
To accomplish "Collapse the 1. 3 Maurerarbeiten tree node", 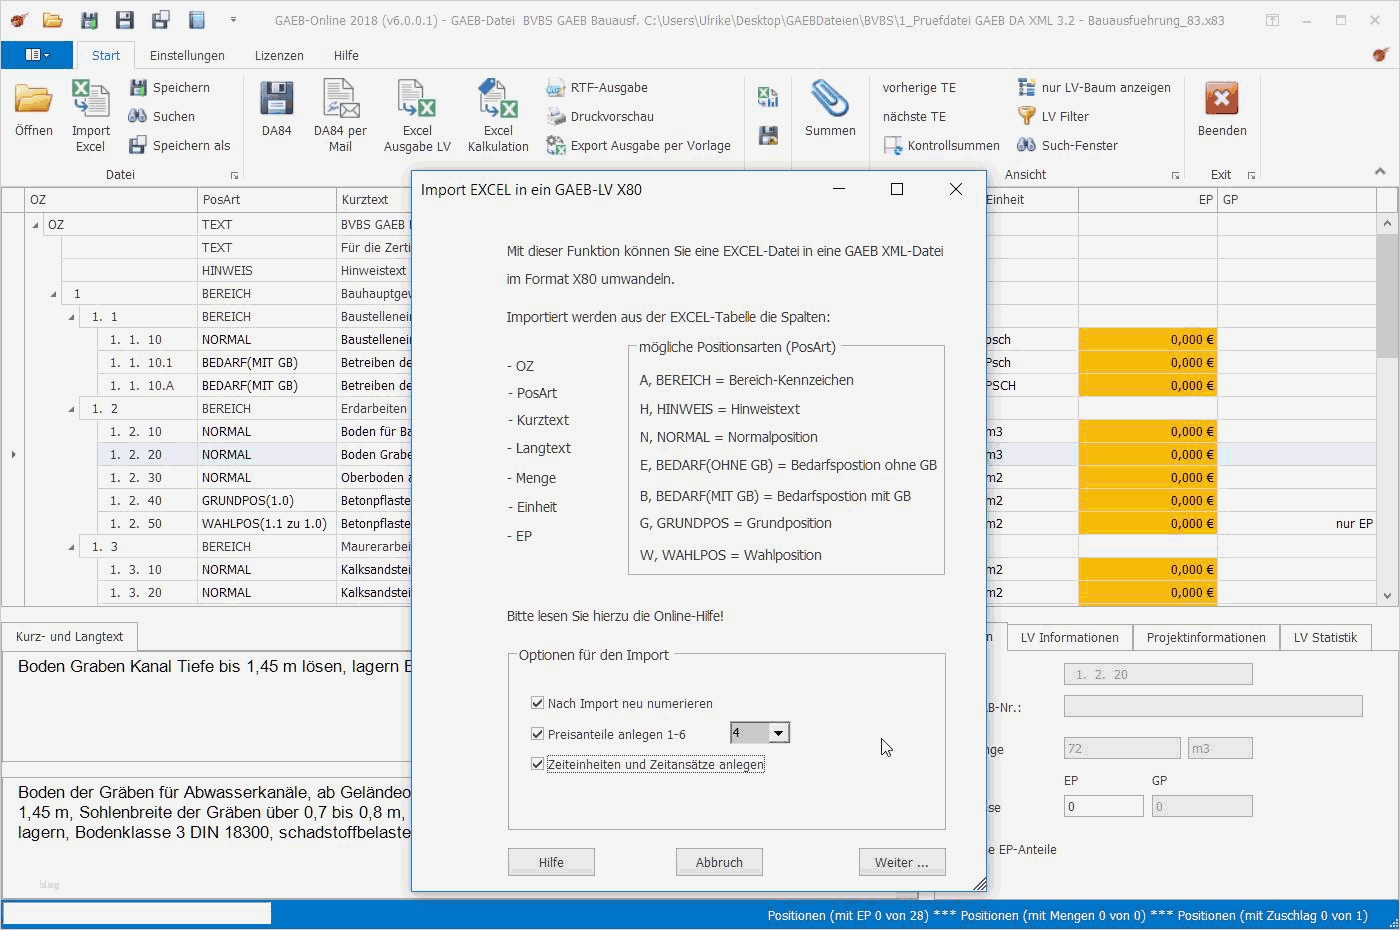I will [71, 547].
